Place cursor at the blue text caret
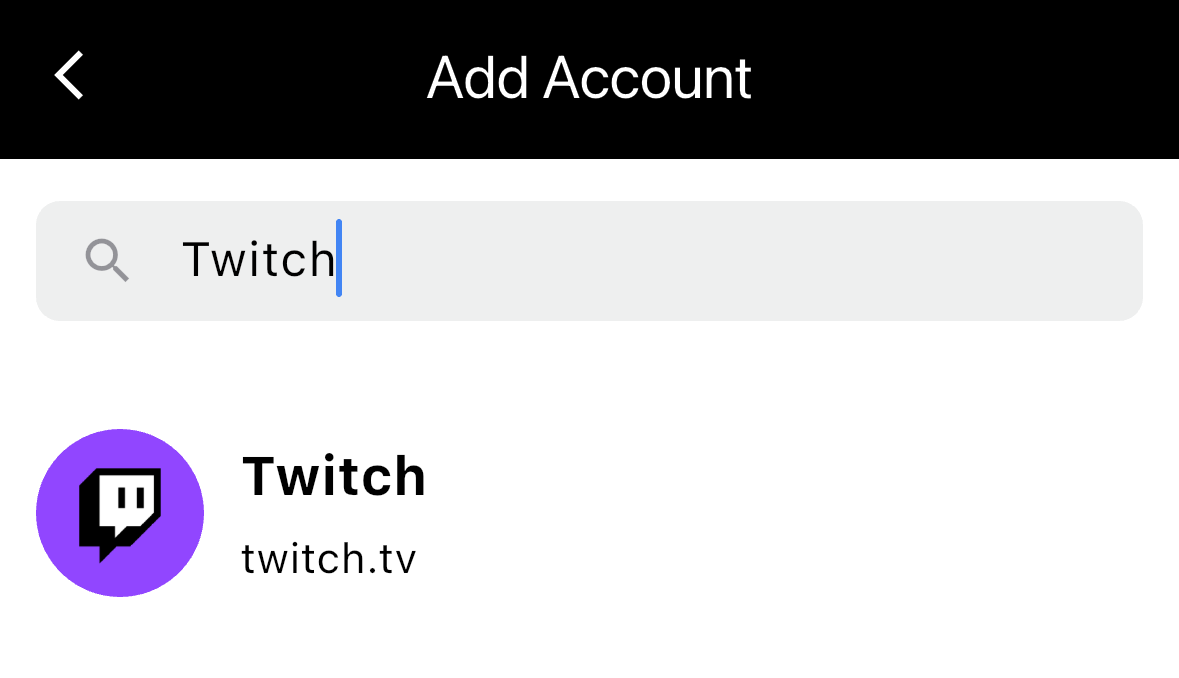 (x=339, y=259)
